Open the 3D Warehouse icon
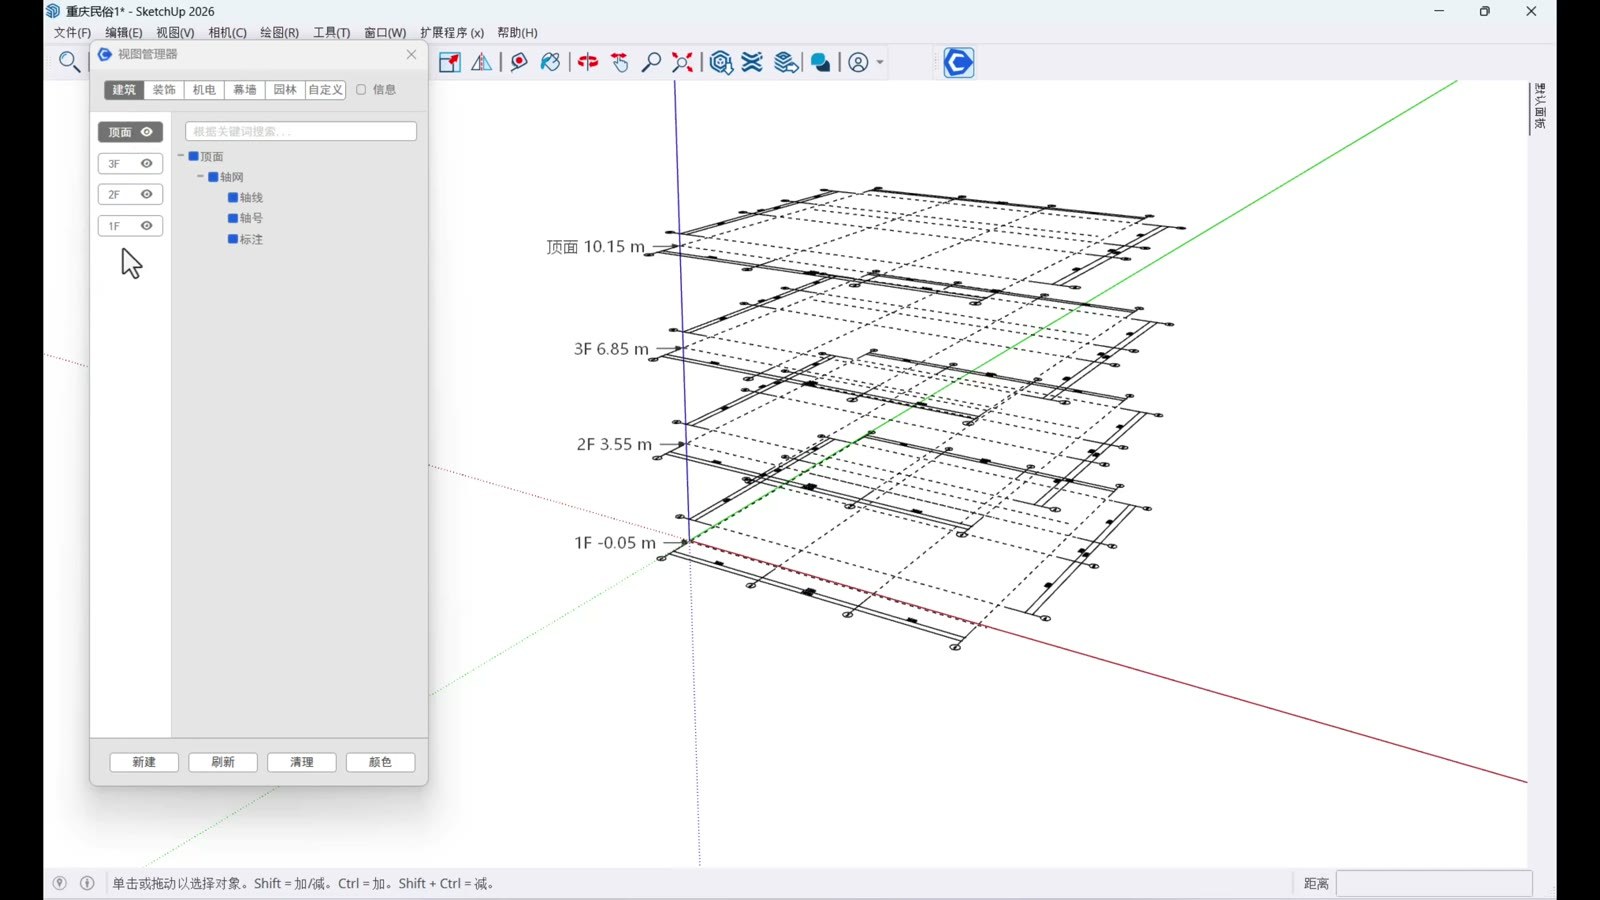The height and width of the screenshot is (900, 1600). coord(721,62)
